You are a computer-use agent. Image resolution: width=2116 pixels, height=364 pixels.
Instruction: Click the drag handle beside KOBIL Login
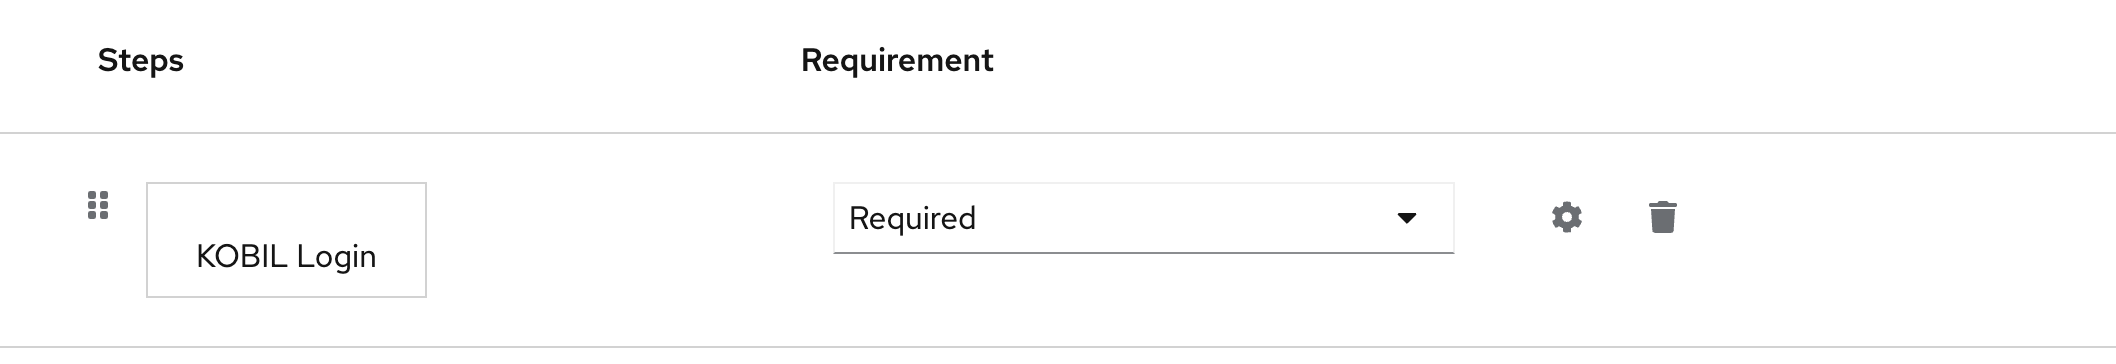98,205
